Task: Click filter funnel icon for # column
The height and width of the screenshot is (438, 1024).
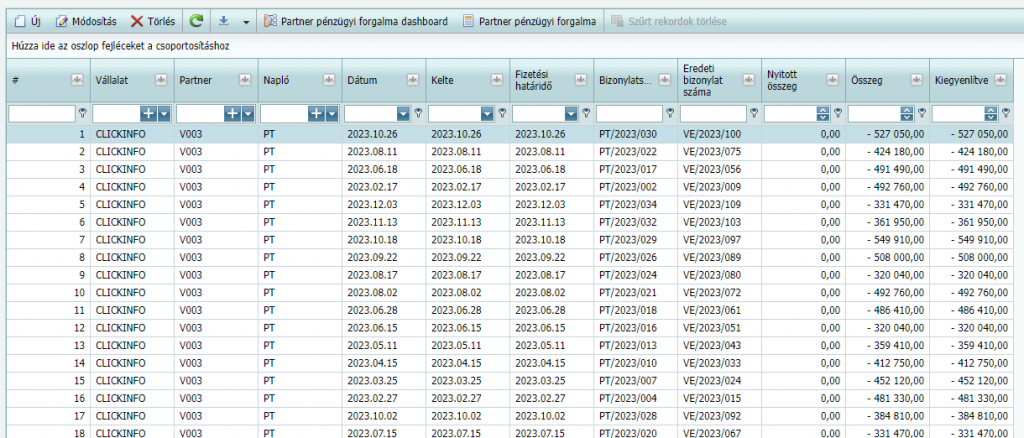Action: [83, 114]
